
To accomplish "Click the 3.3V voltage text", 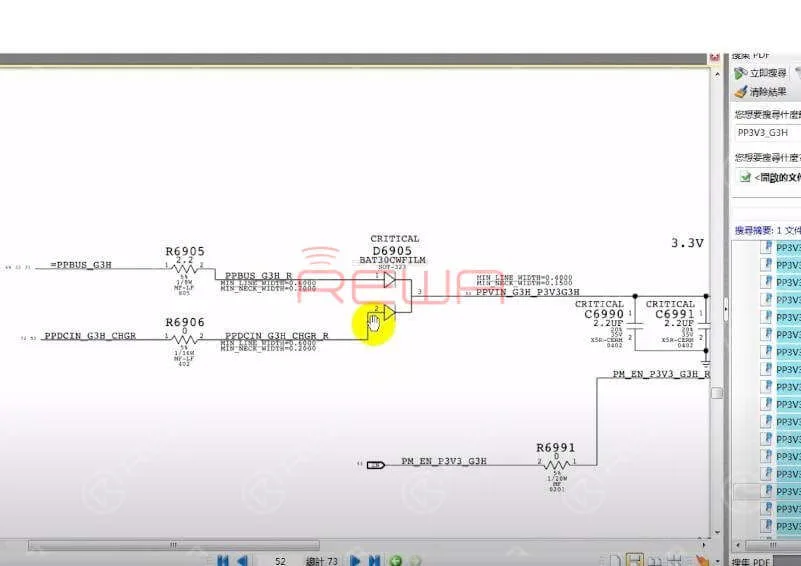I will point(687,243).
